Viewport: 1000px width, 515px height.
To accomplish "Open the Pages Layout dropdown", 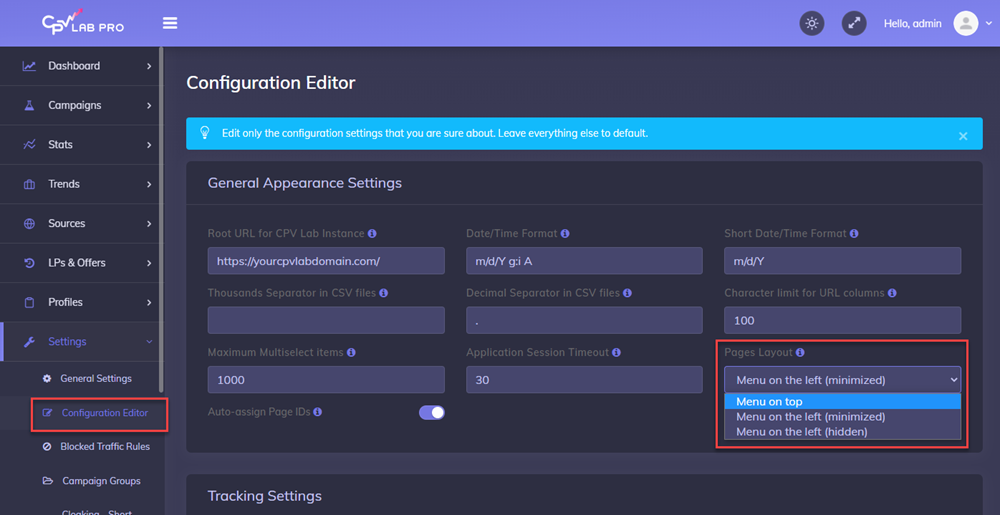I will [842, 380].
